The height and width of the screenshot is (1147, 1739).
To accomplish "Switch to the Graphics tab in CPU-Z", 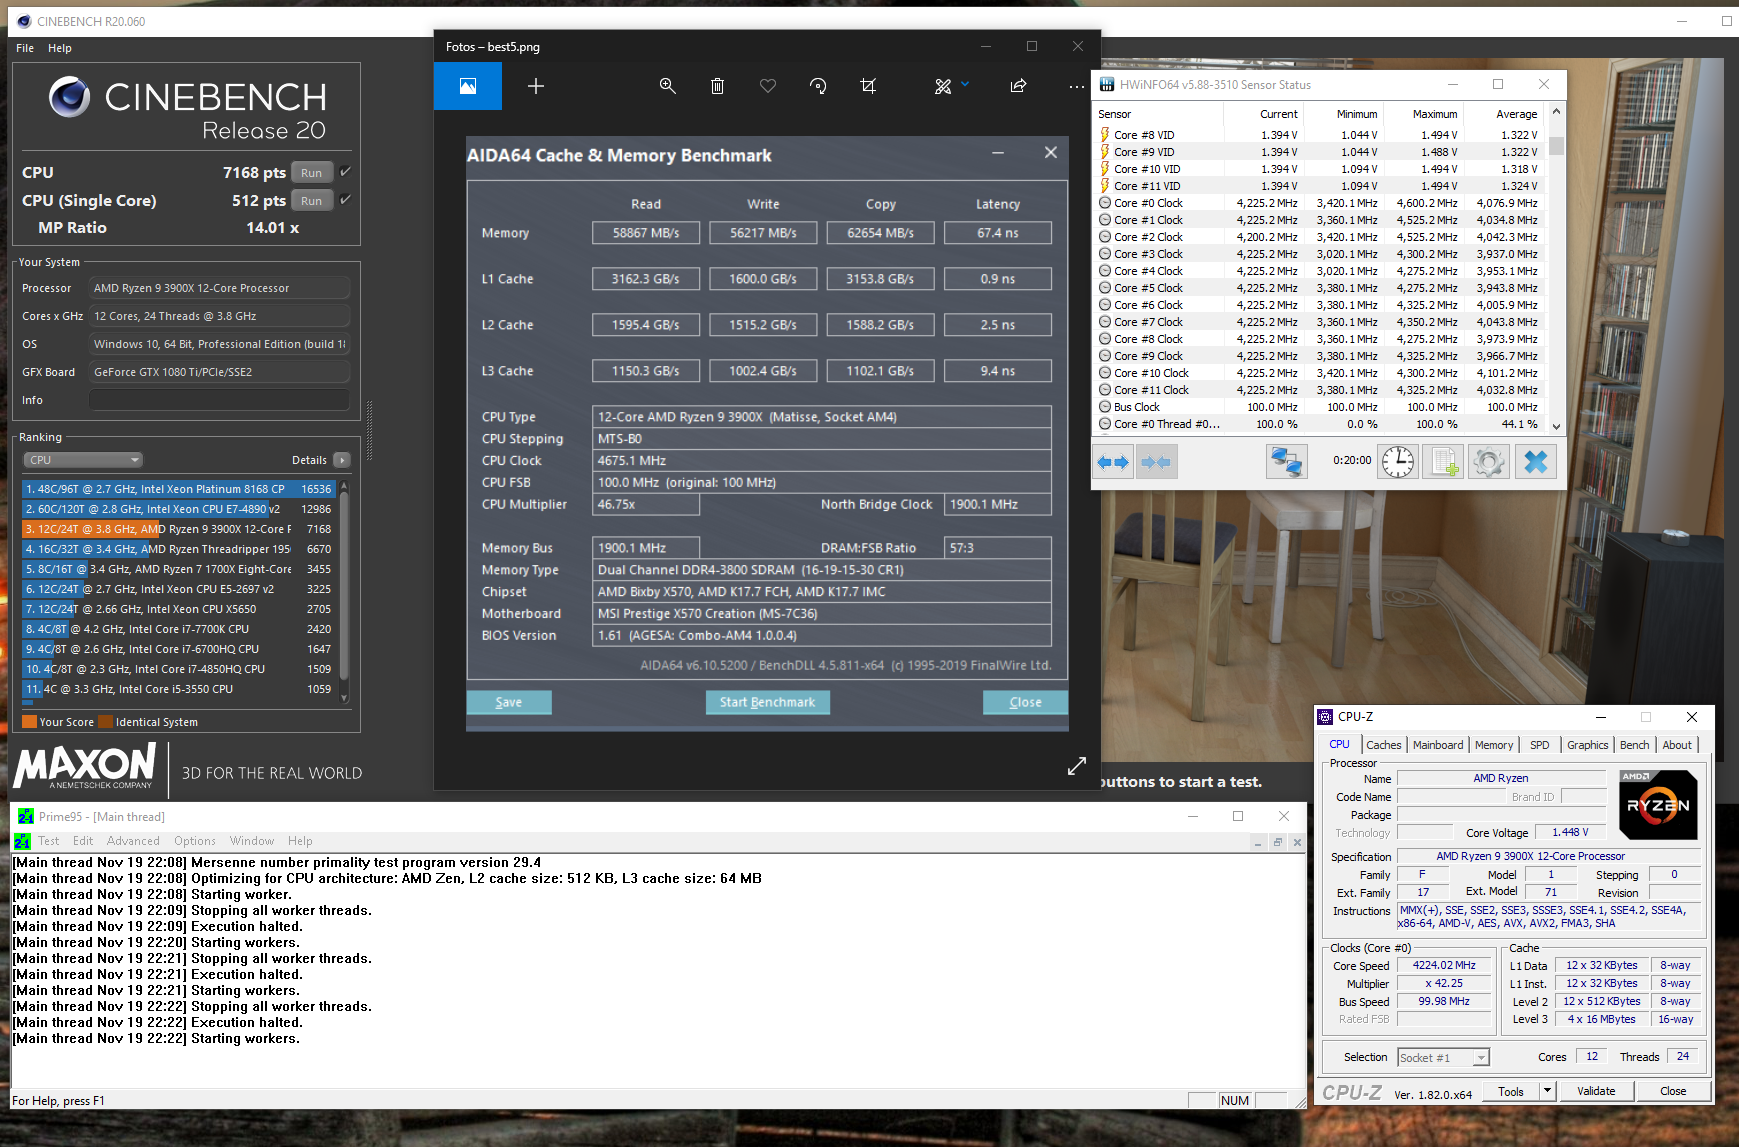I will click(x=1588, y=745).
